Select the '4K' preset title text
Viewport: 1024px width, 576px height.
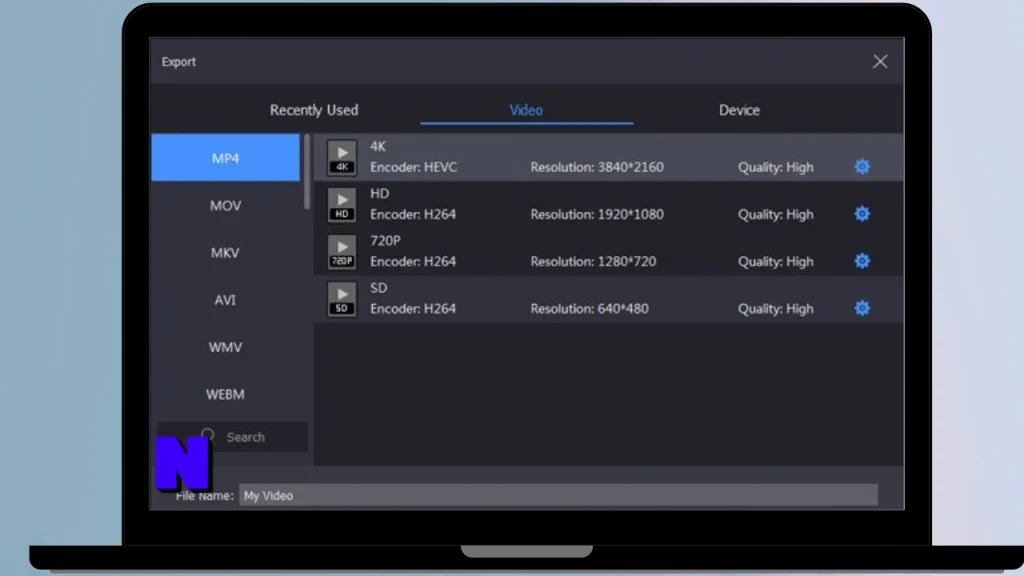point(378,146)
